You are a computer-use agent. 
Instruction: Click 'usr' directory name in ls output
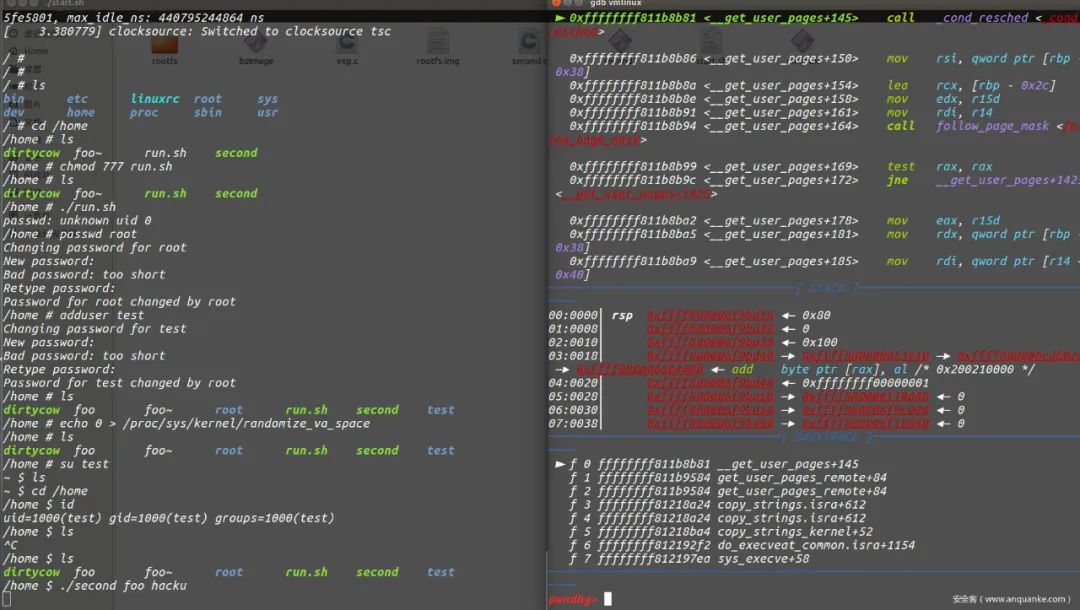click(x=268, y=112)
